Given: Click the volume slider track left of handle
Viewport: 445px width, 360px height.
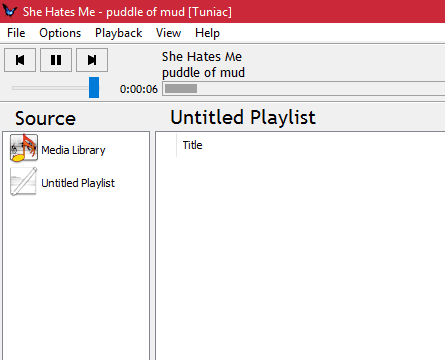Looking at the screenshot, I should click(x=50, y=88).
